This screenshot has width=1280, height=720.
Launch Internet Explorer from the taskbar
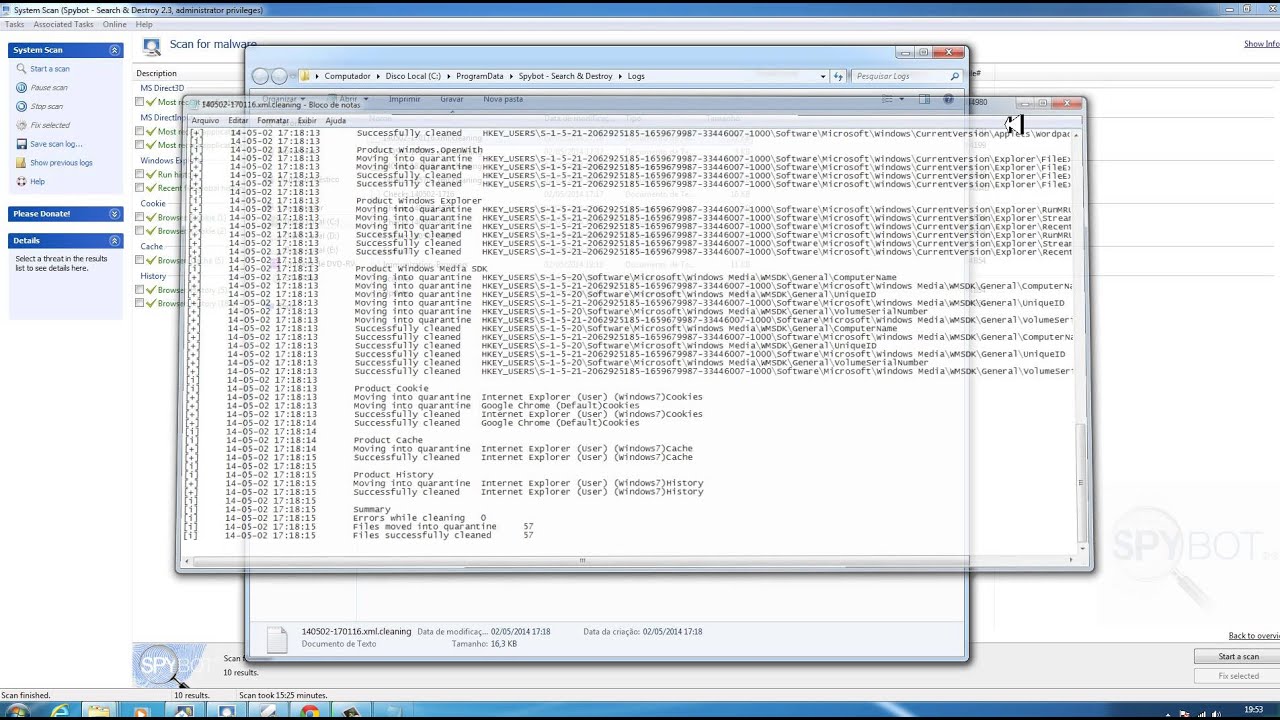(x=60, y=711)
